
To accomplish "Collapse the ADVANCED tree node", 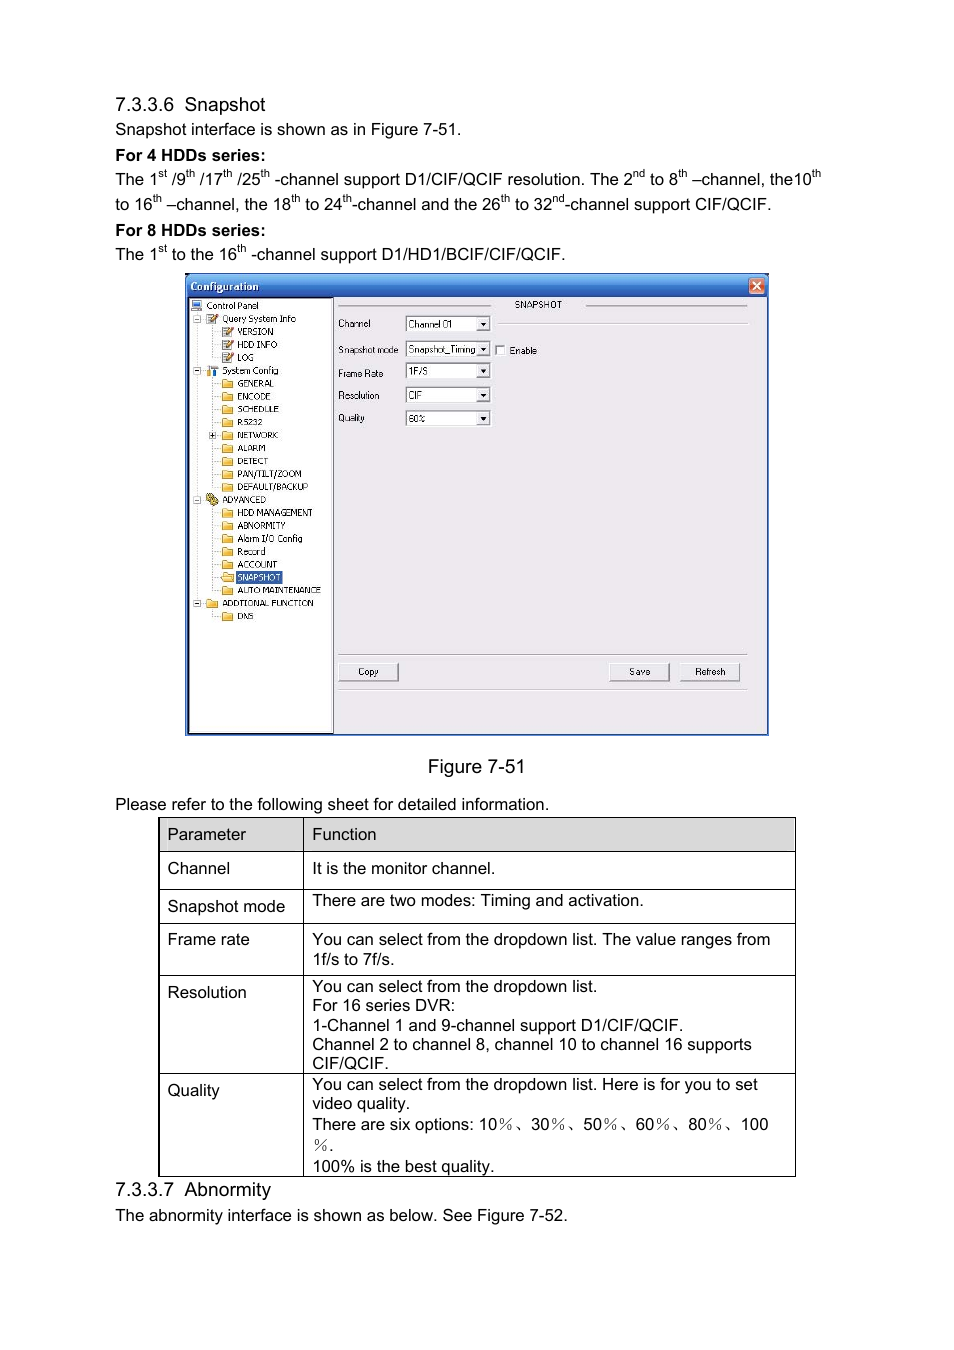I will pos(197,500).
